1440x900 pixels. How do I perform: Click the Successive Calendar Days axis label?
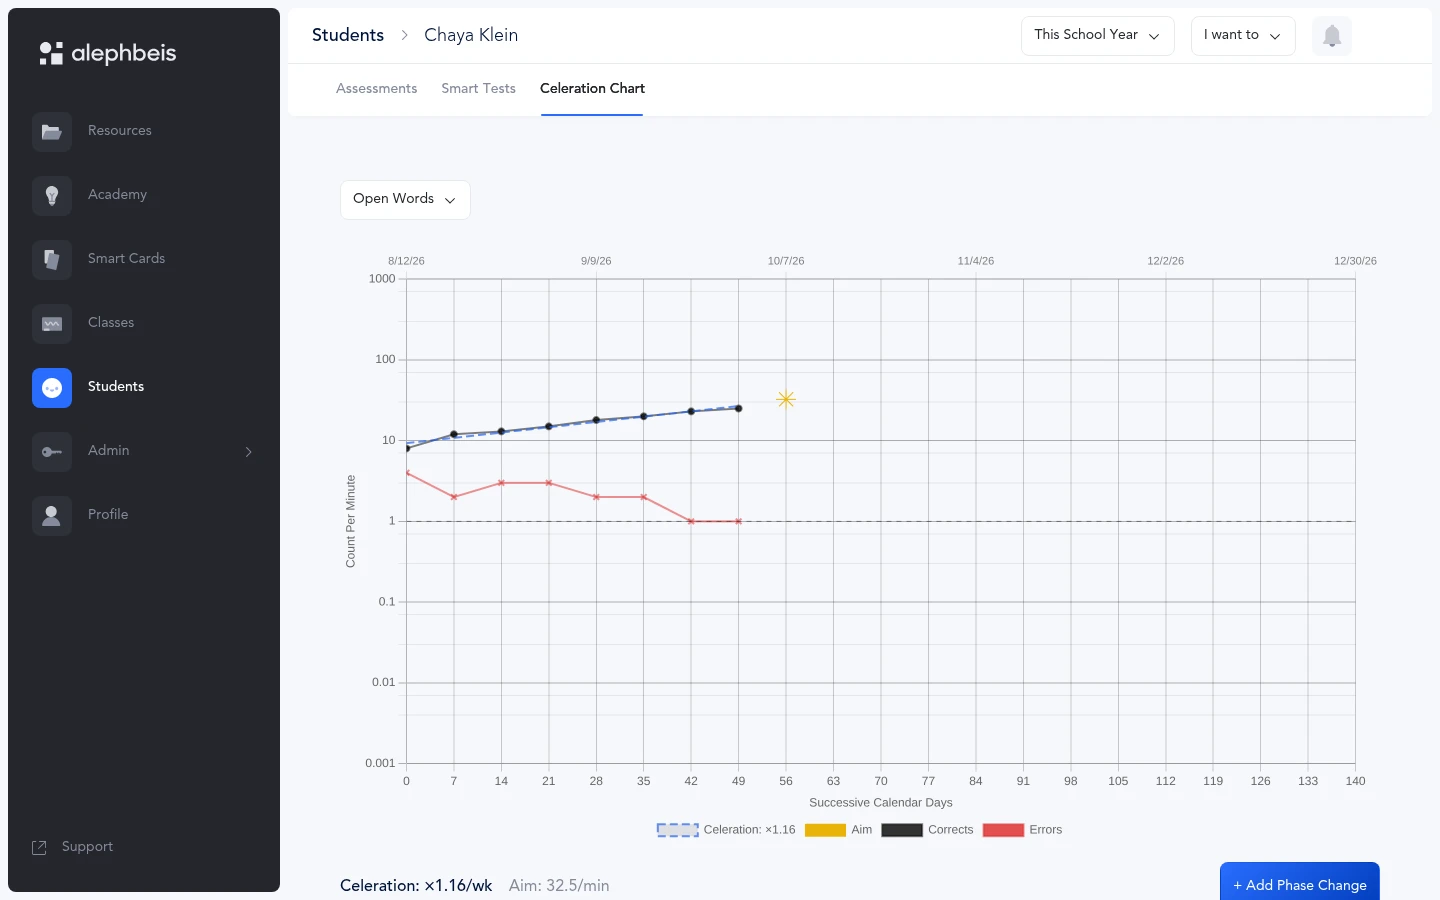[881, 803]
